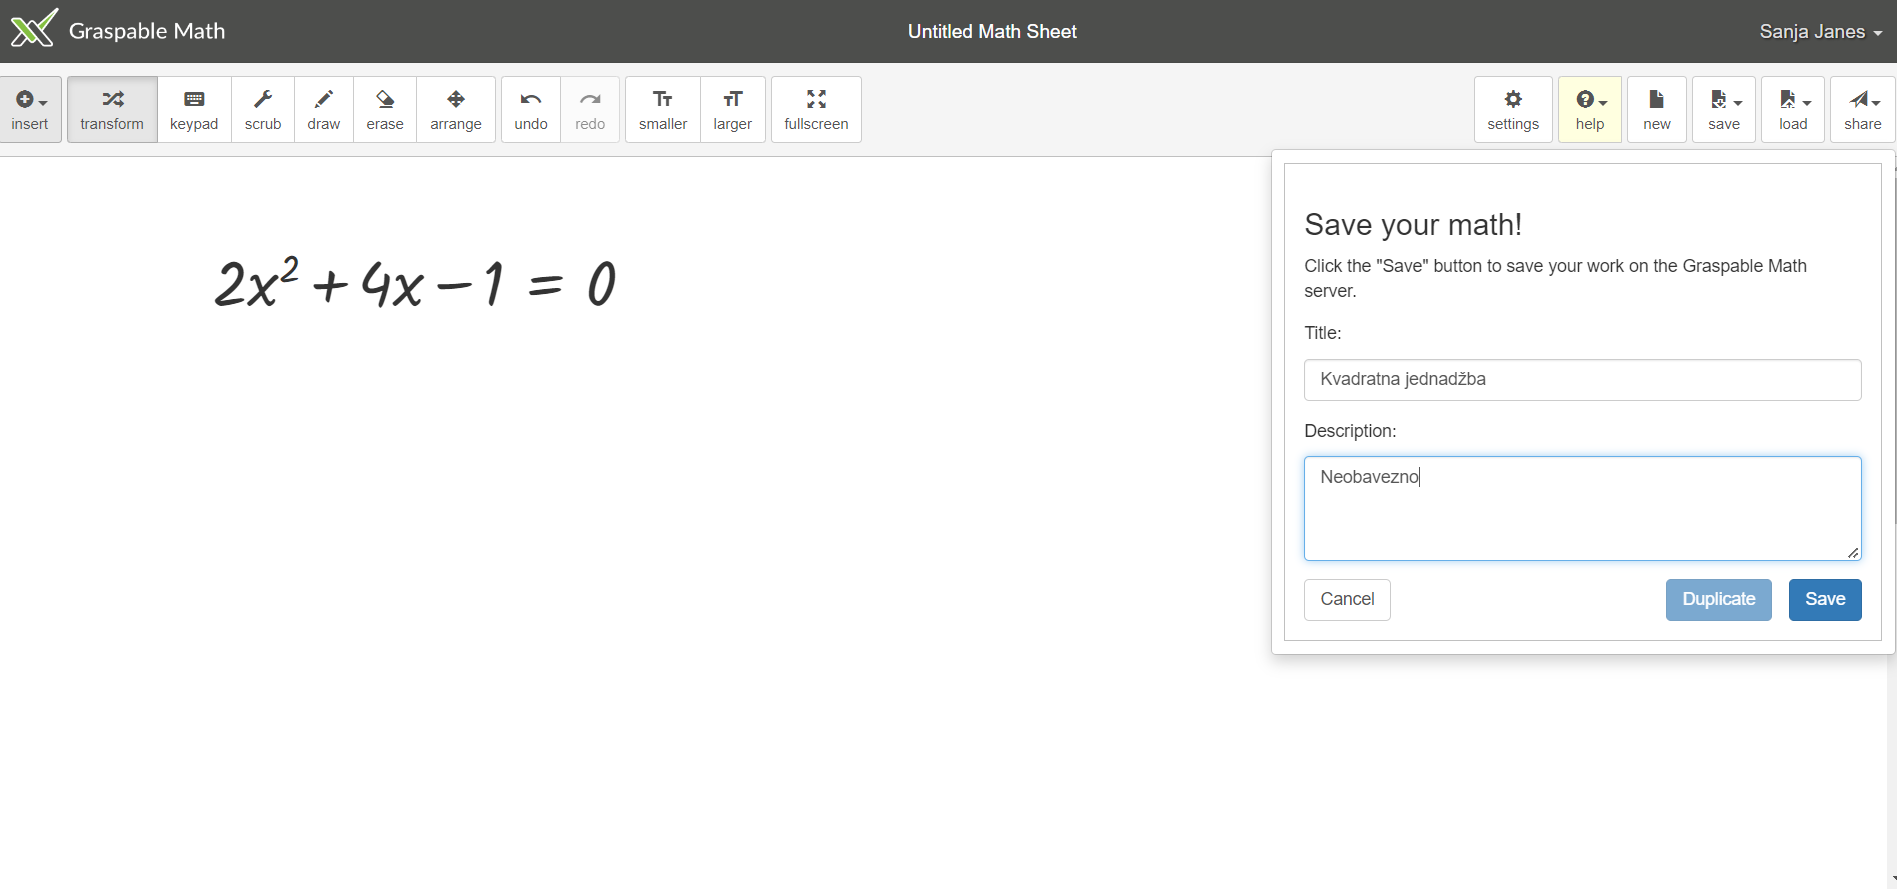This screenshot has height=889, width=1897.
Task: Open the settings gear panel
Action: pyautogui.click(x=1513, y=110)
